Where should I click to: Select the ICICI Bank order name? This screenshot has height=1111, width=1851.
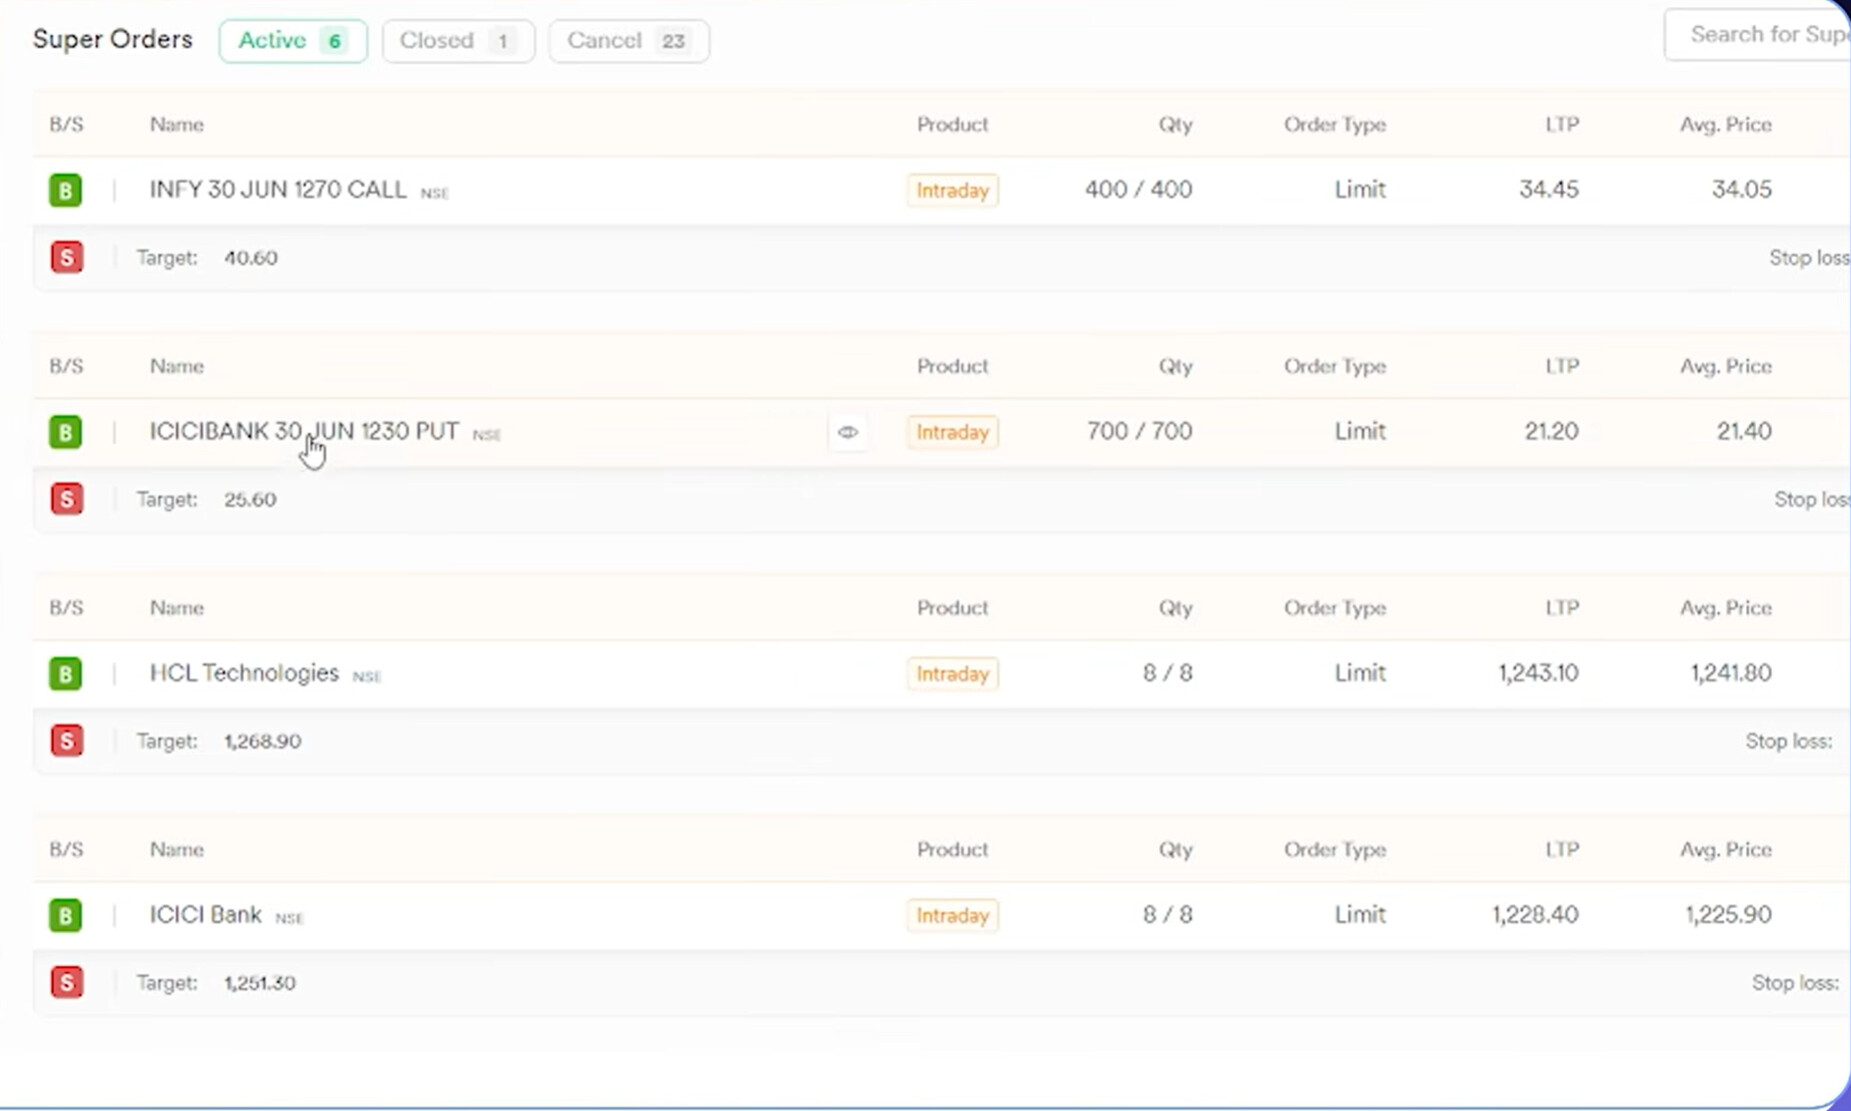tap(205, 915)
